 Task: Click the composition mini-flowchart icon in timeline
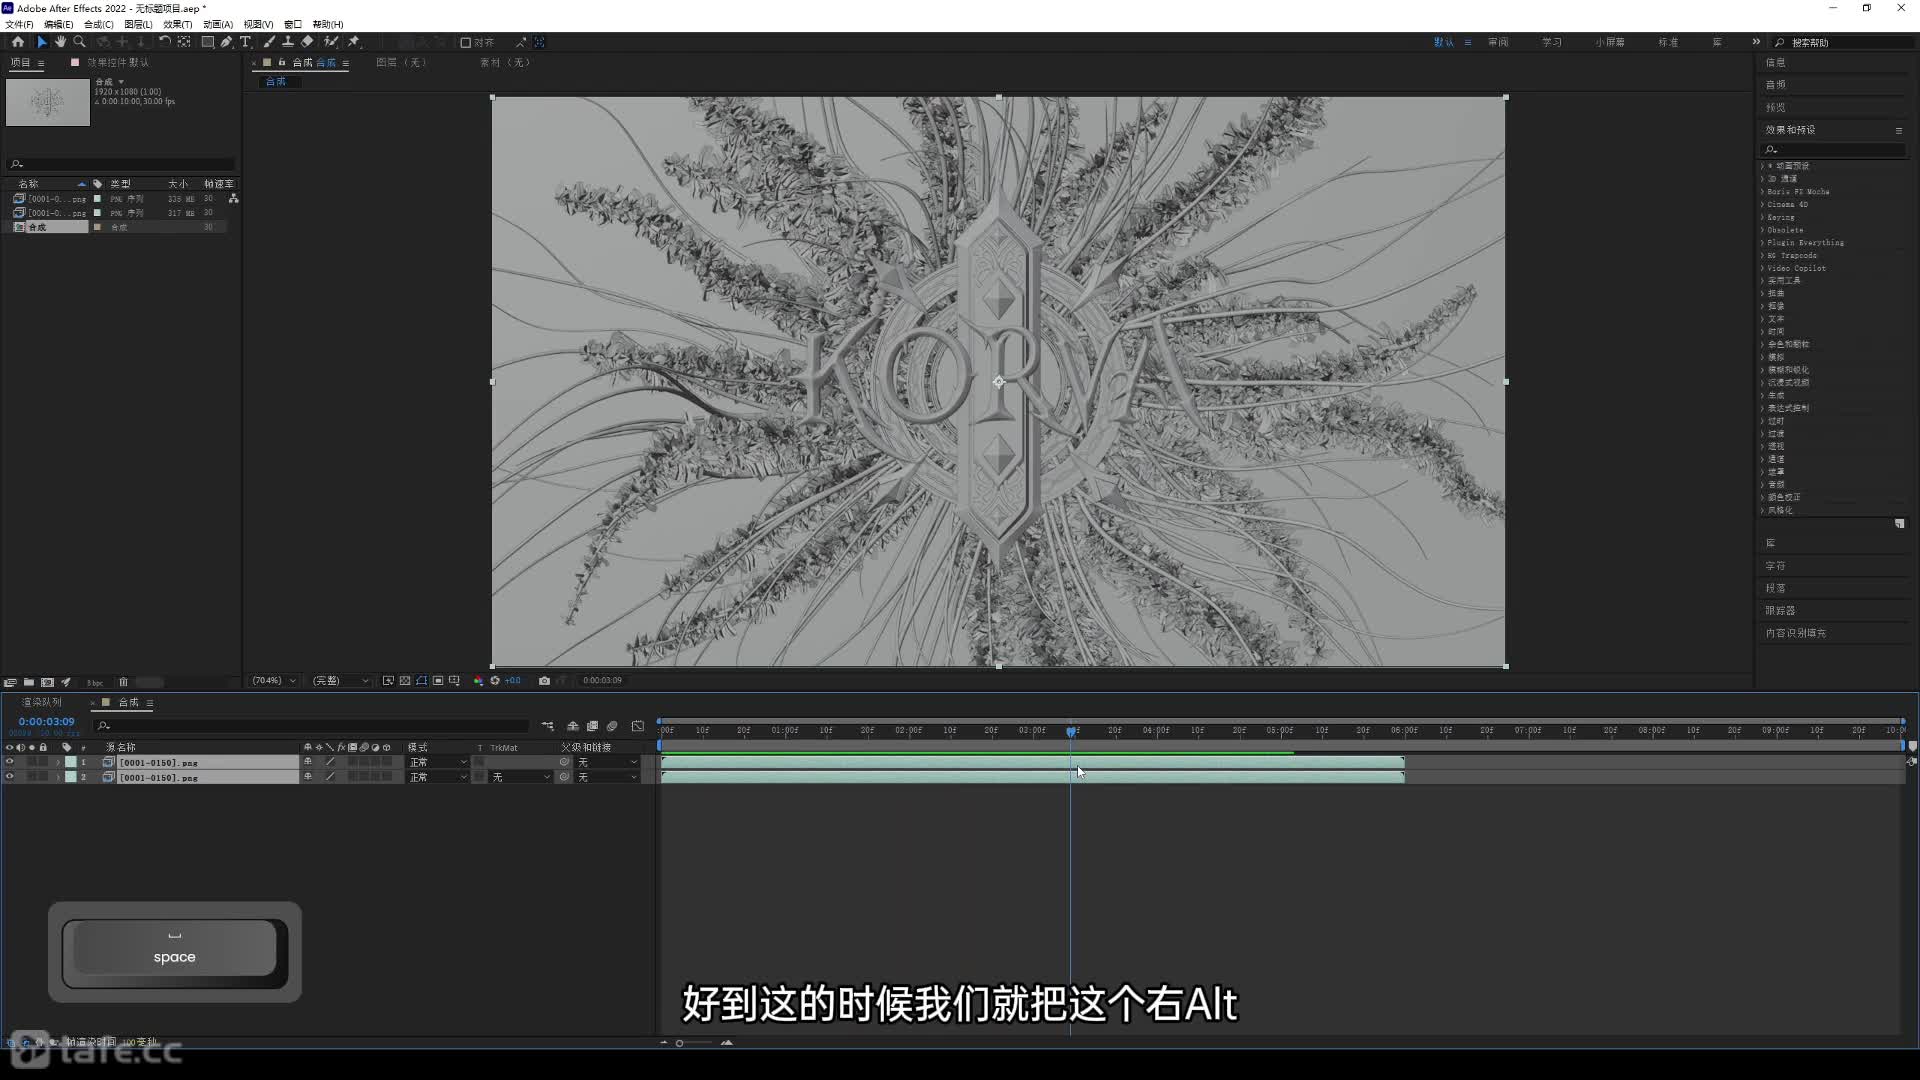point(547,726)
